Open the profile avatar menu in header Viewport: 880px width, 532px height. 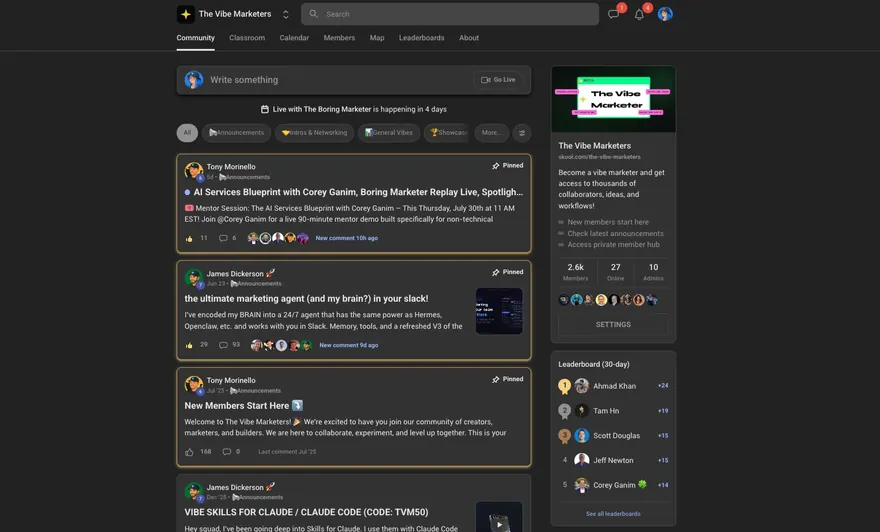[665, 14]
